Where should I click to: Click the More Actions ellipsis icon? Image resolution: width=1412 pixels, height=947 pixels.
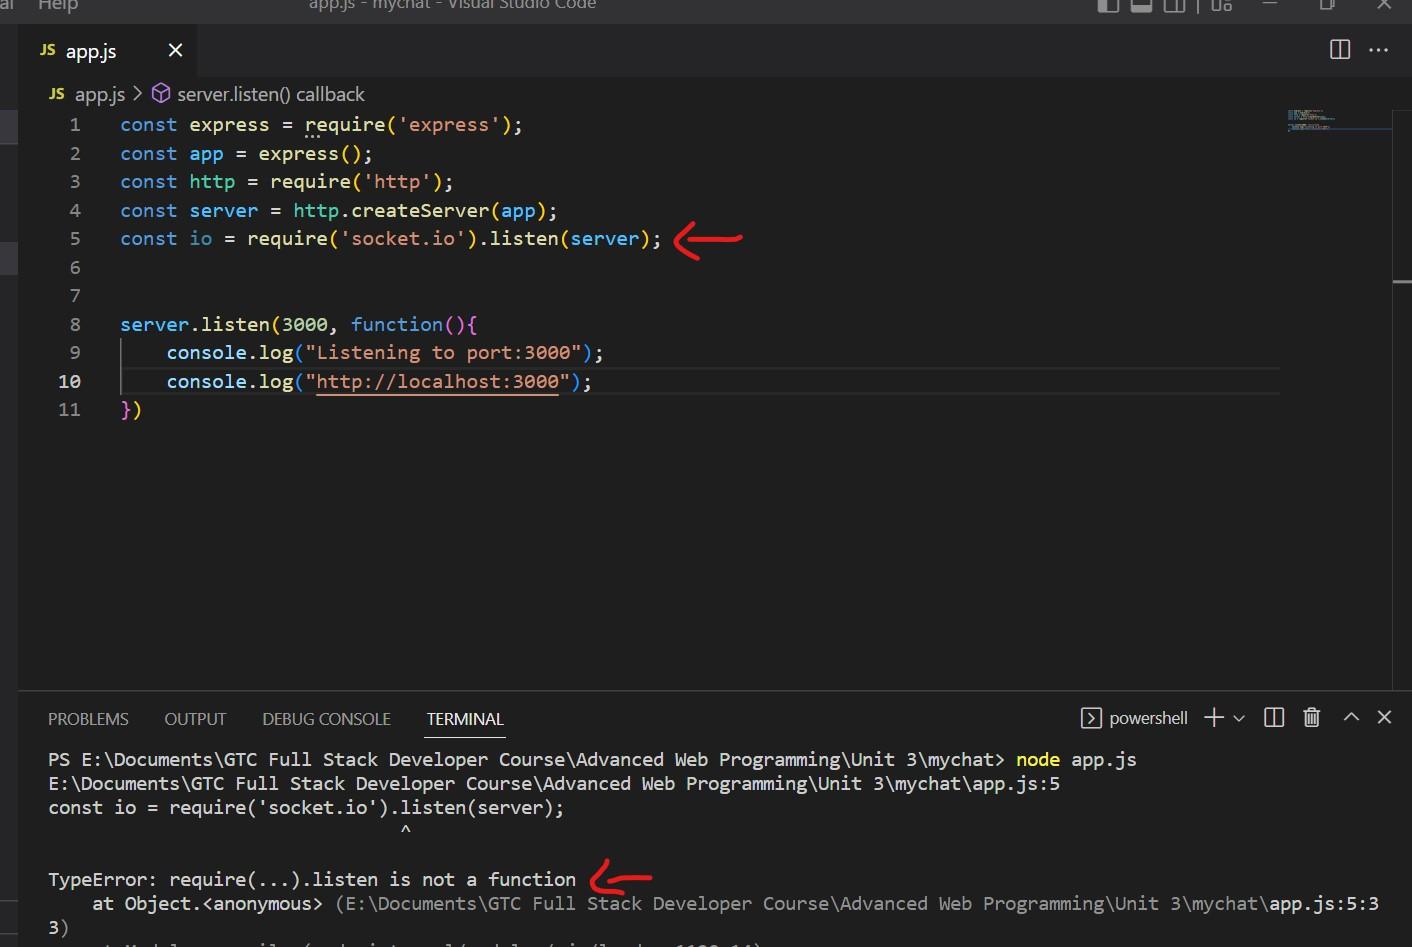pos(1378,49)
